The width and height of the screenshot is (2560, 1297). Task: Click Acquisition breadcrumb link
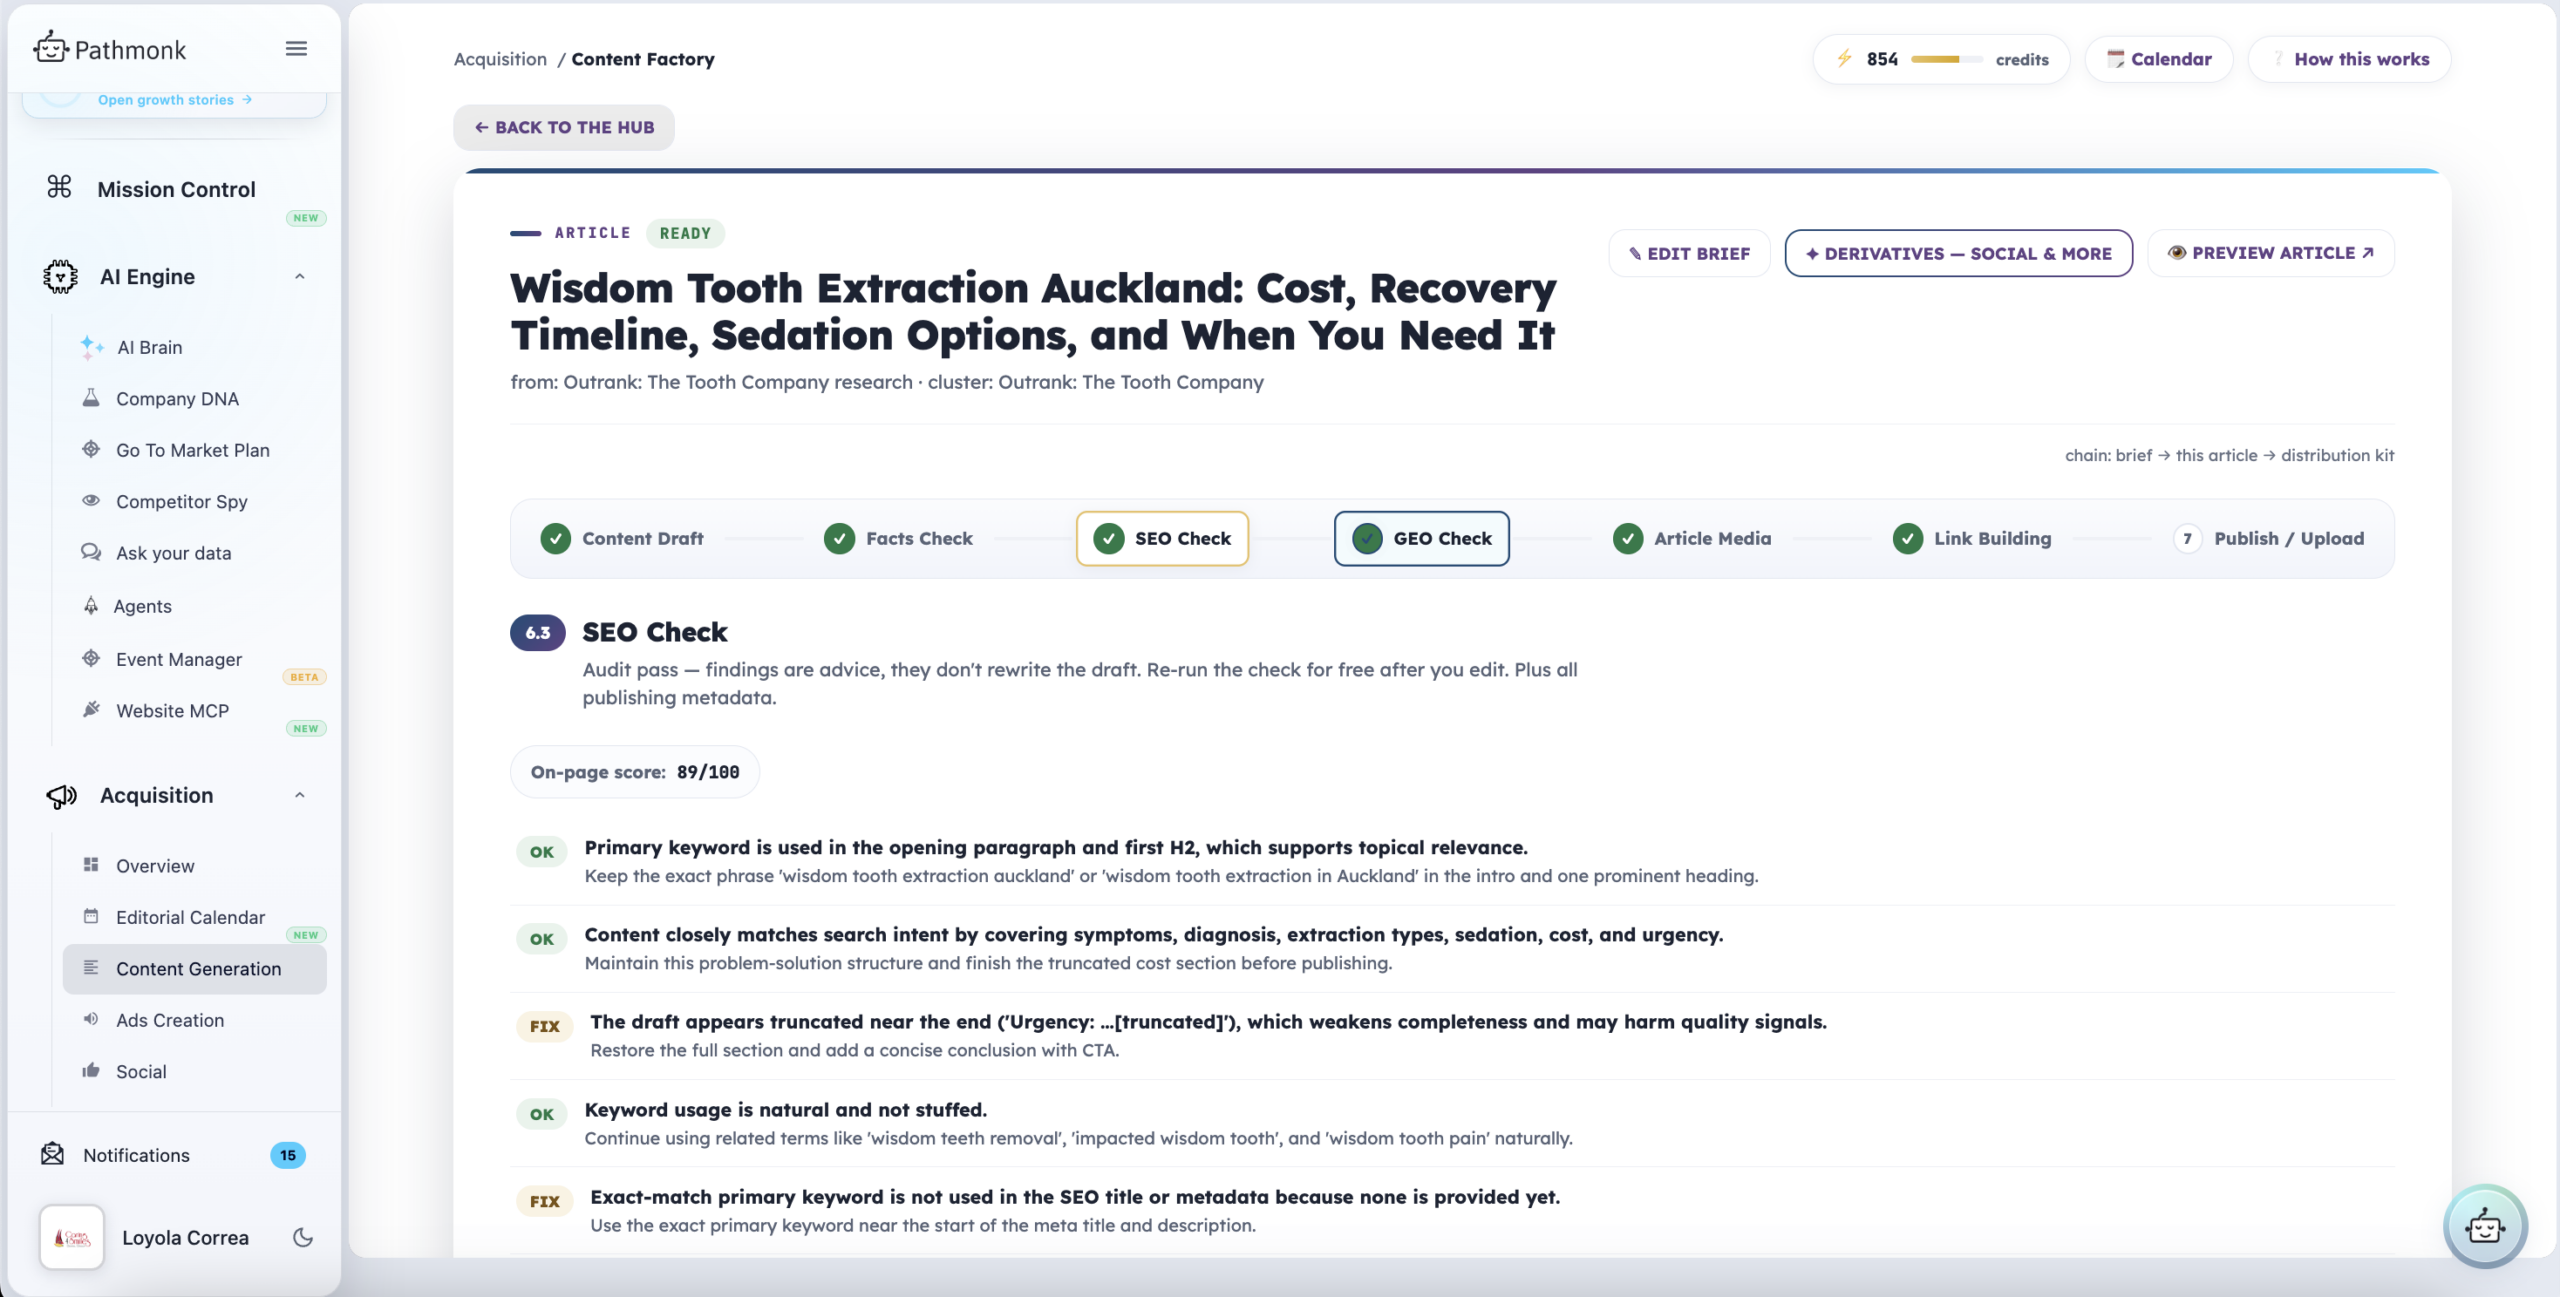coord(500,59)
